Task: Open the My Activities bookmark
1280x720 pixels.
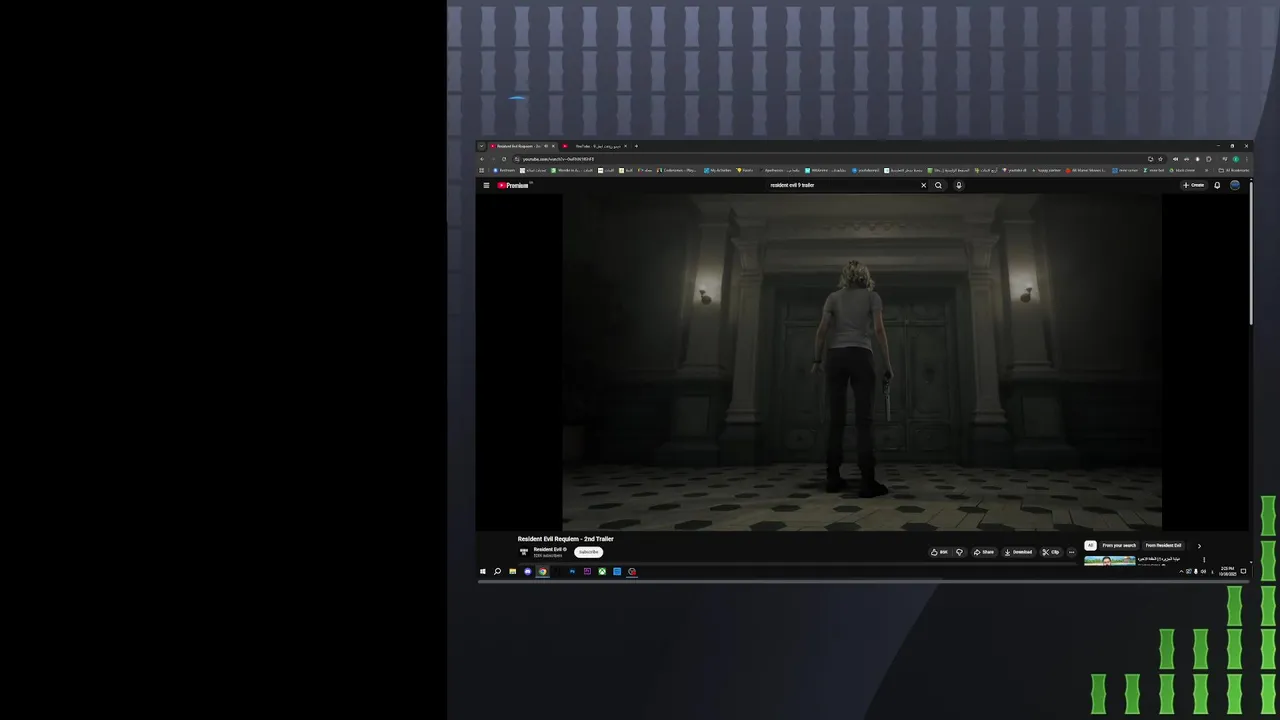Action: click(717, 170)
